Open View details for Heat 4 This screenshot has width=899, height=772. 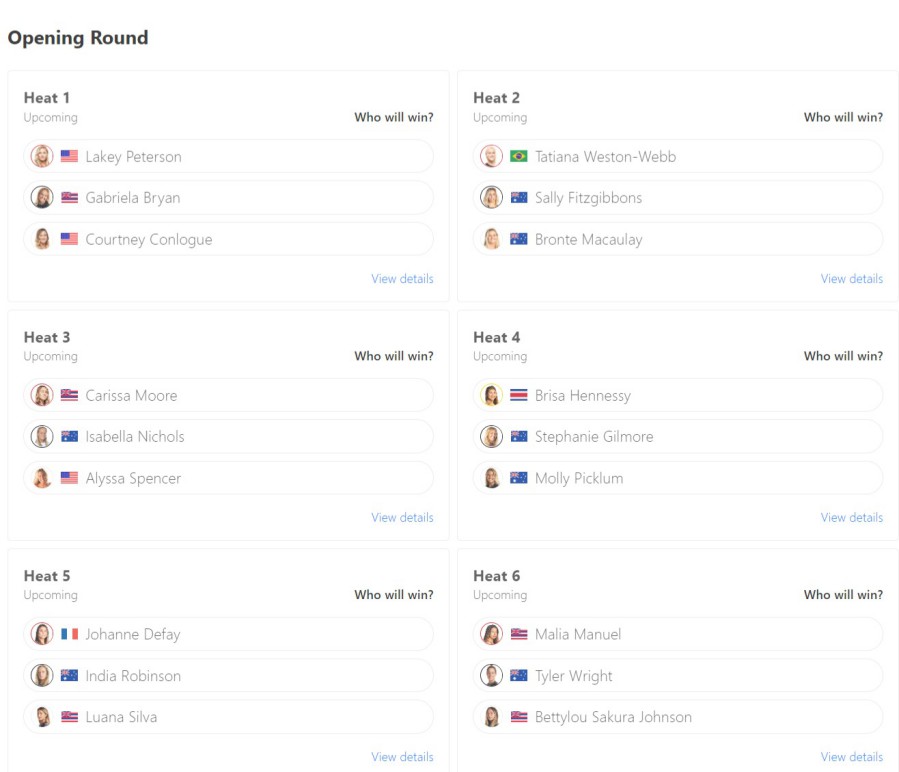(851, 517)
